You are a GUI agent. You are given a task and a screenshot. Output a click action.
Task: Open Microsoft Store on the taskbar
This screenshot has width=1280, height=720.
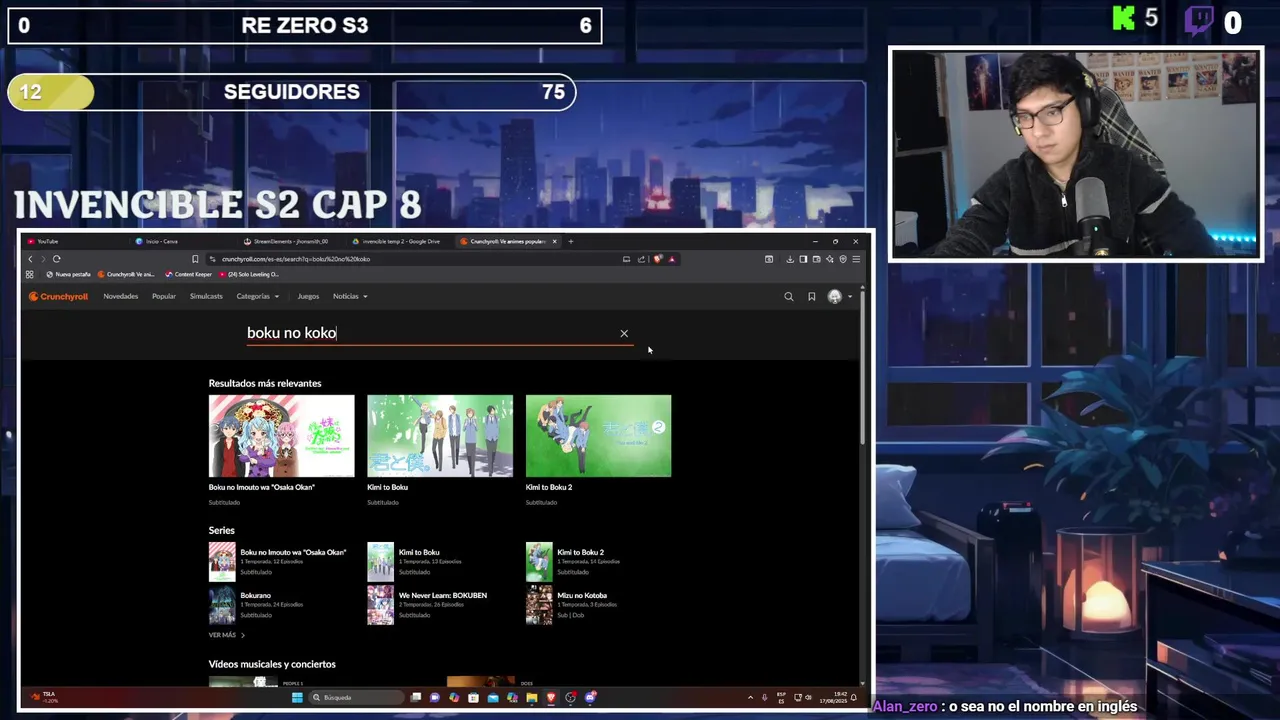tap(473, 697)
